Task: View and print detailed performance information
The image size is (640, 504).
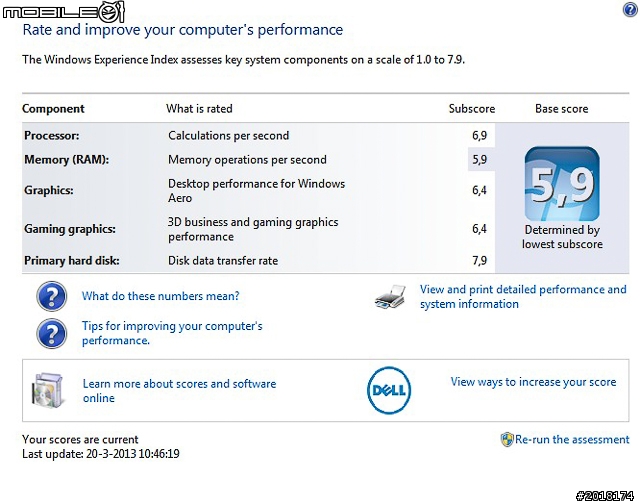Action: [523, 297]
